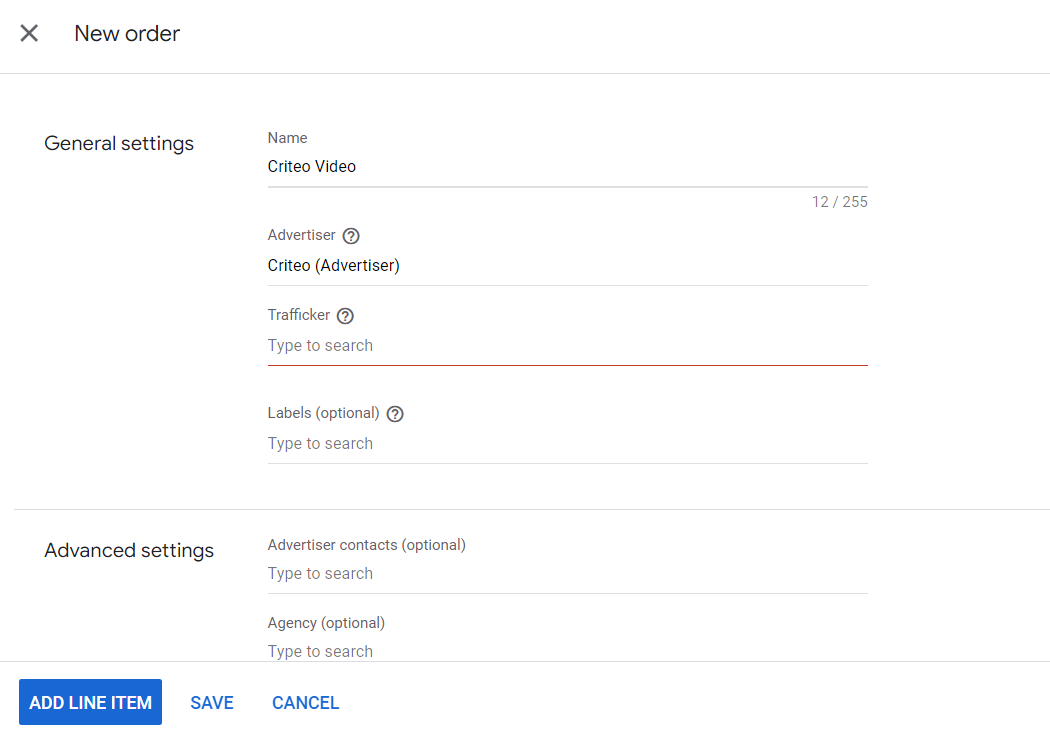Cancel the order creation
Viewport: 1050px width, 733px height.
(305, 703)
